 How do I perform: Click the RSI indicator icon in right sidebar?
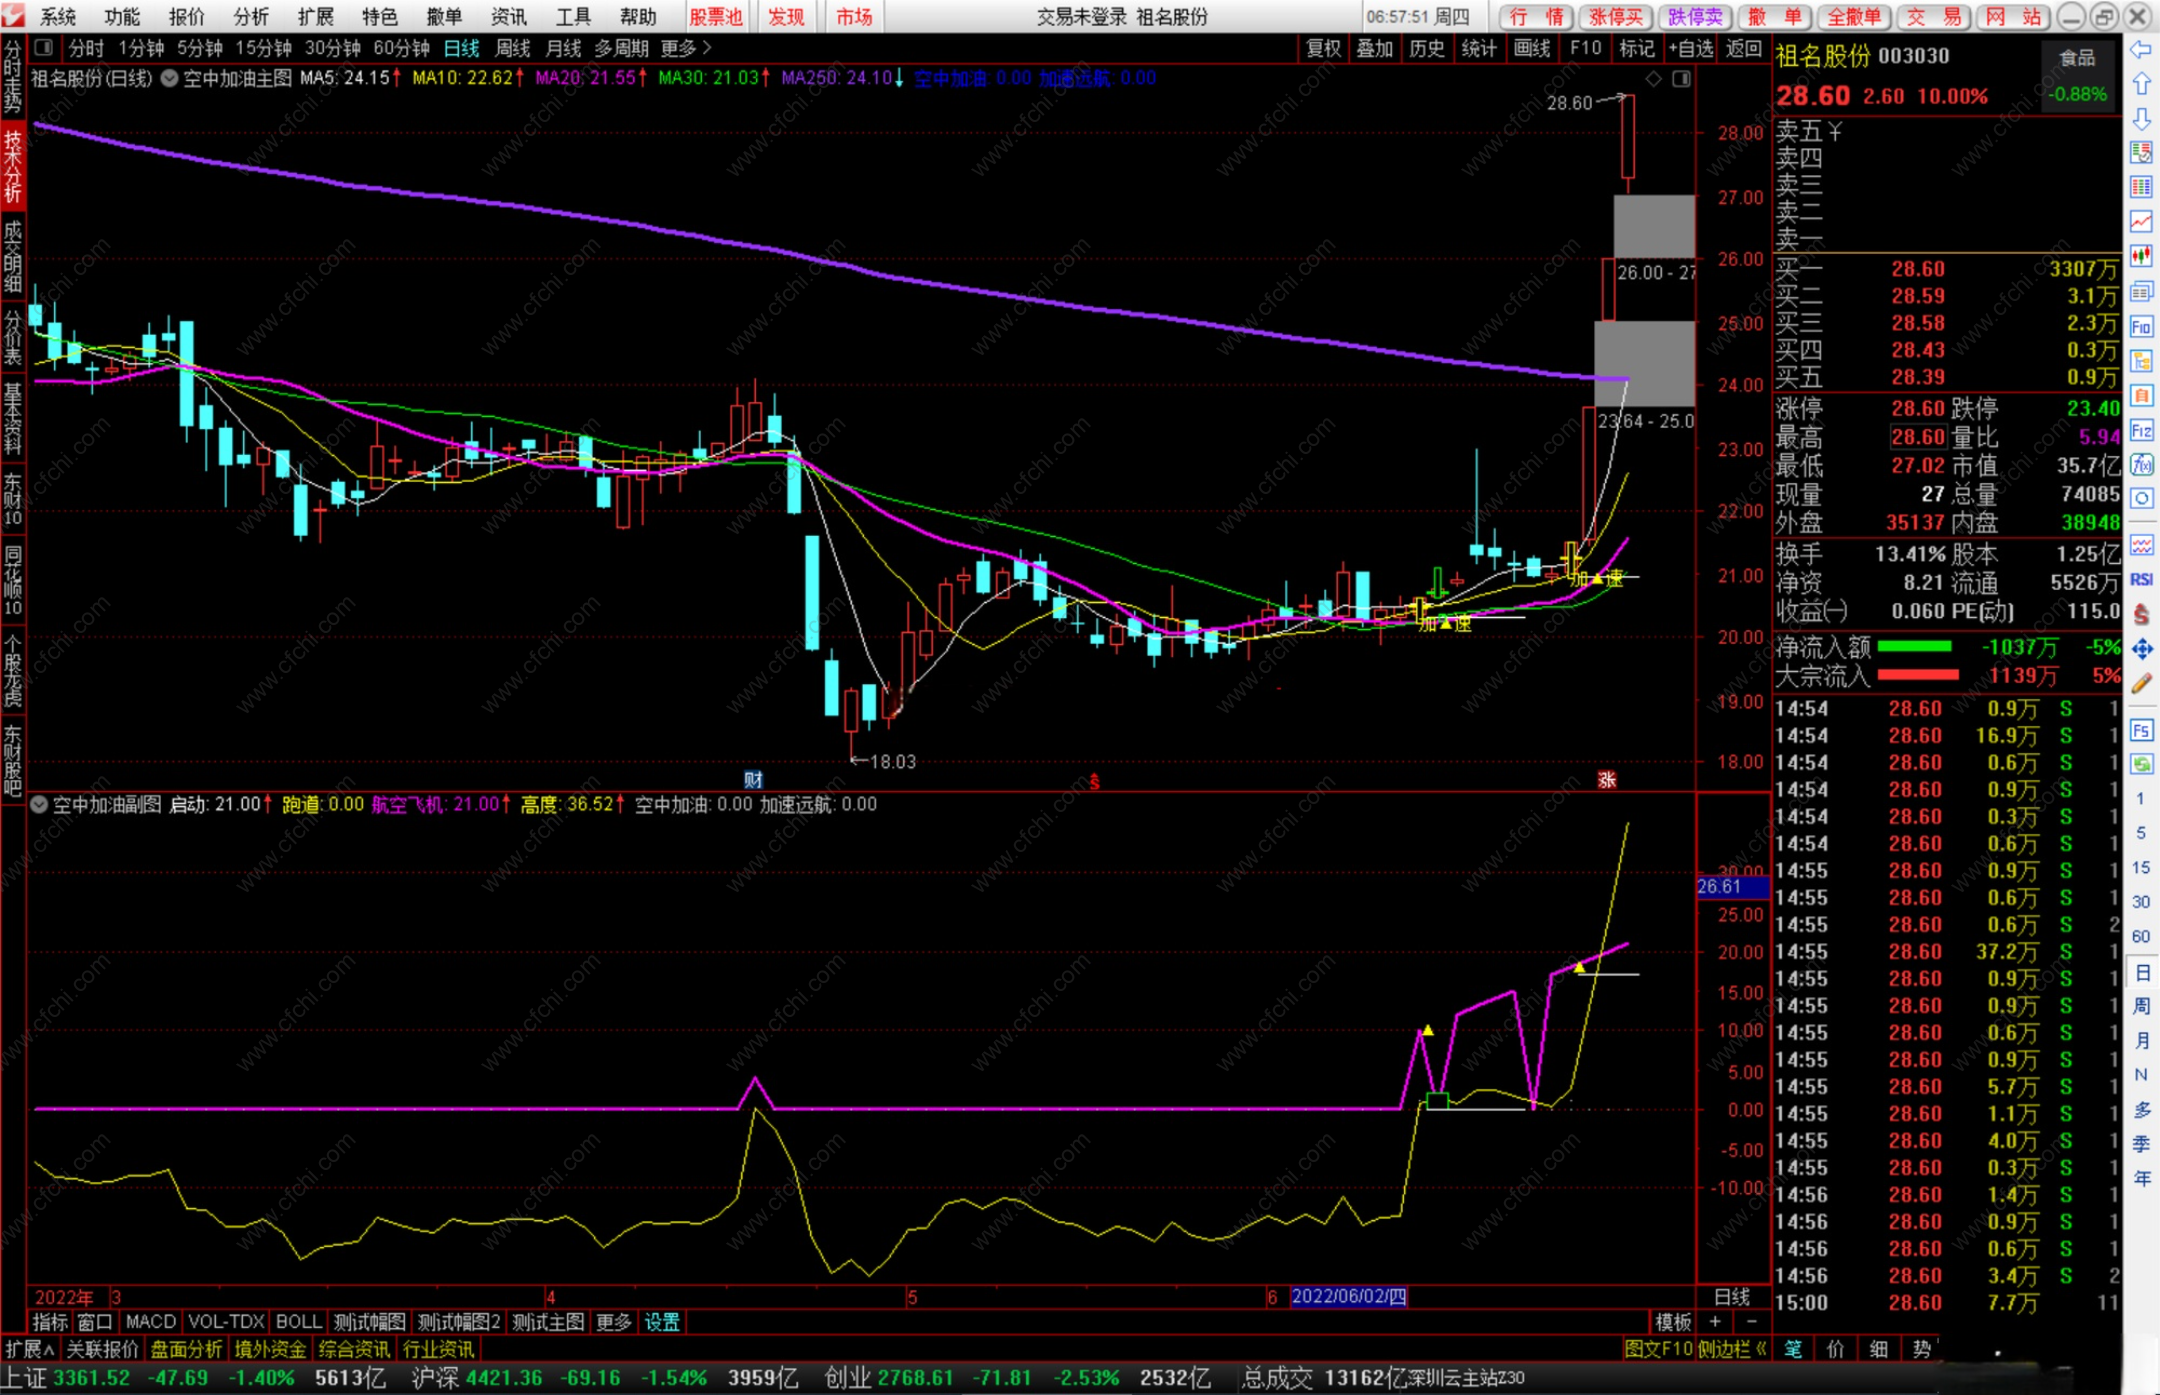pyautogui.click(x=2141, y=580)
